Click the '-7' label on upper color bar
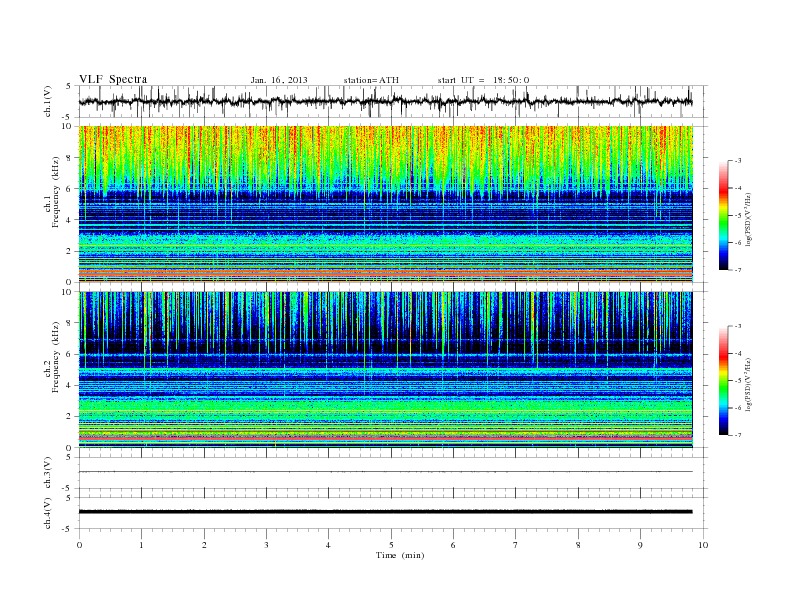The height and width of the screenshot is (612, 792). click(737, 270)
